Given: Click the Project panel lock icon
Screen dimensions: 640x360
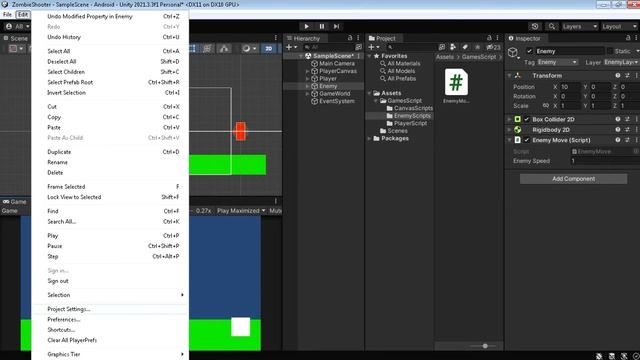Looking at the screenshot, I should pos(489,38).
